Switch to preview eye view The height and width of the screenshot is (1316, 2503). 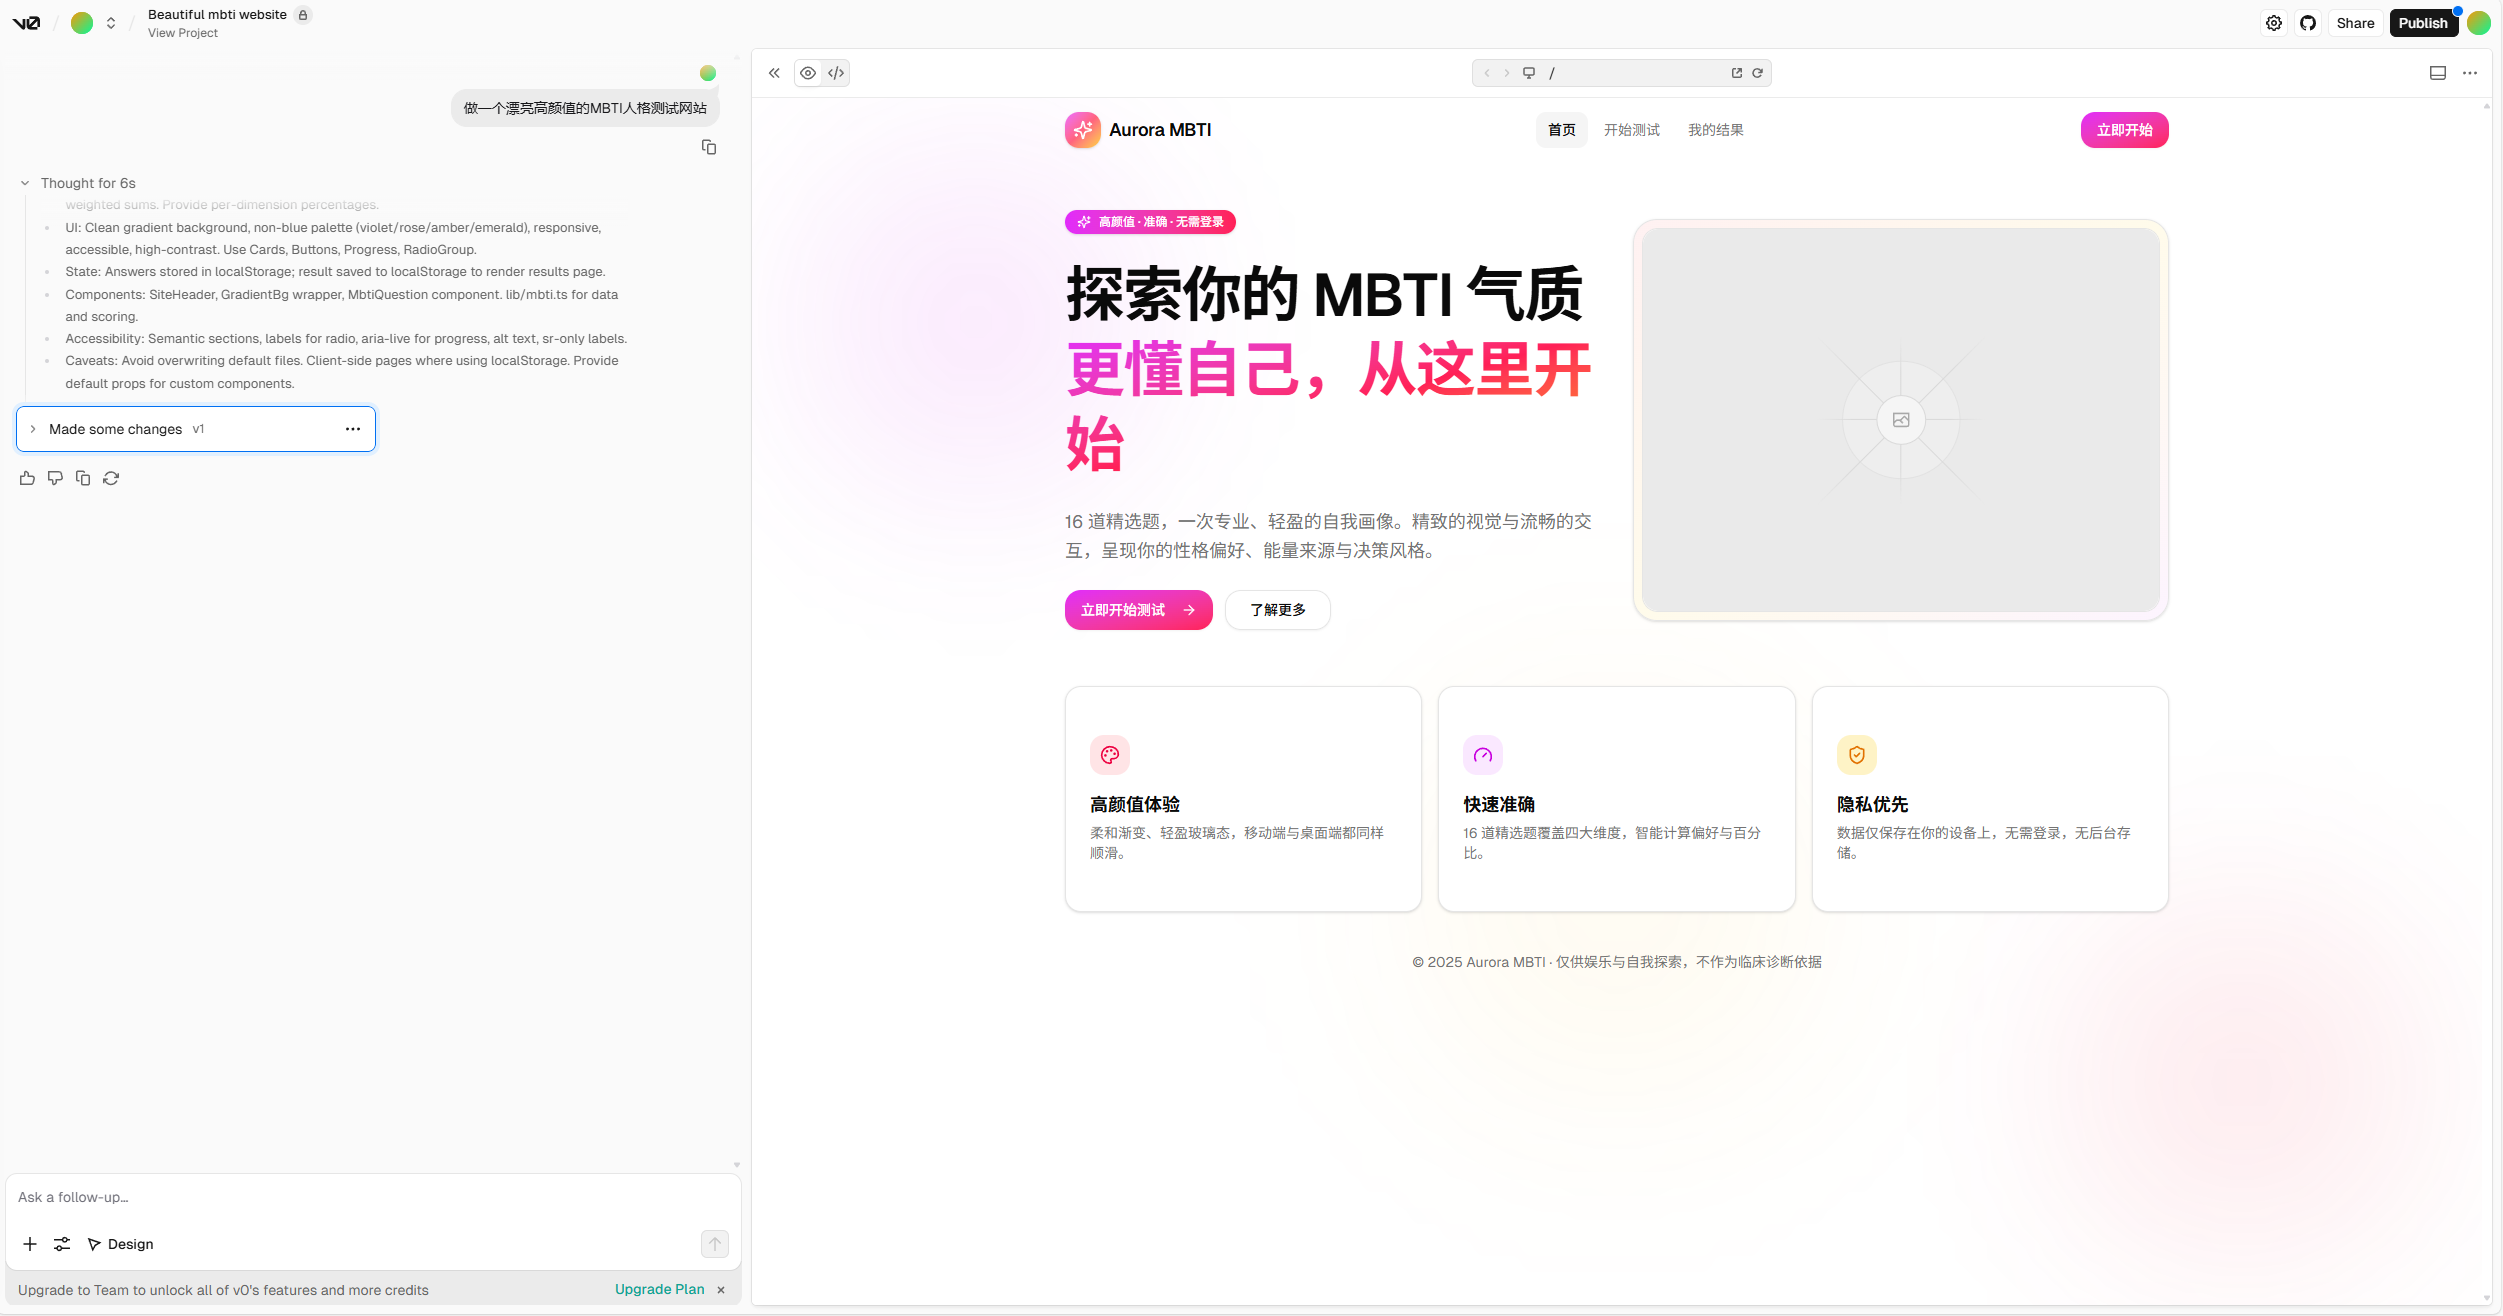(x=808, y=73)
